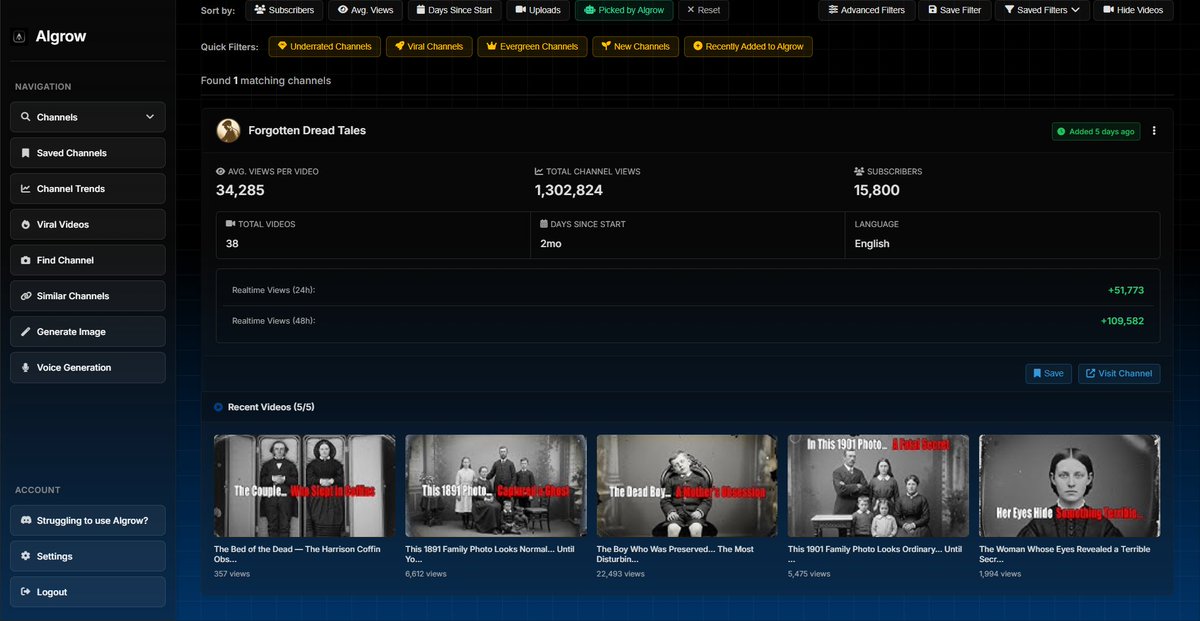The height and width of the screenshot is (621, 1200).
Task: Open Channel Trends page
Action: tap(88, 188)
